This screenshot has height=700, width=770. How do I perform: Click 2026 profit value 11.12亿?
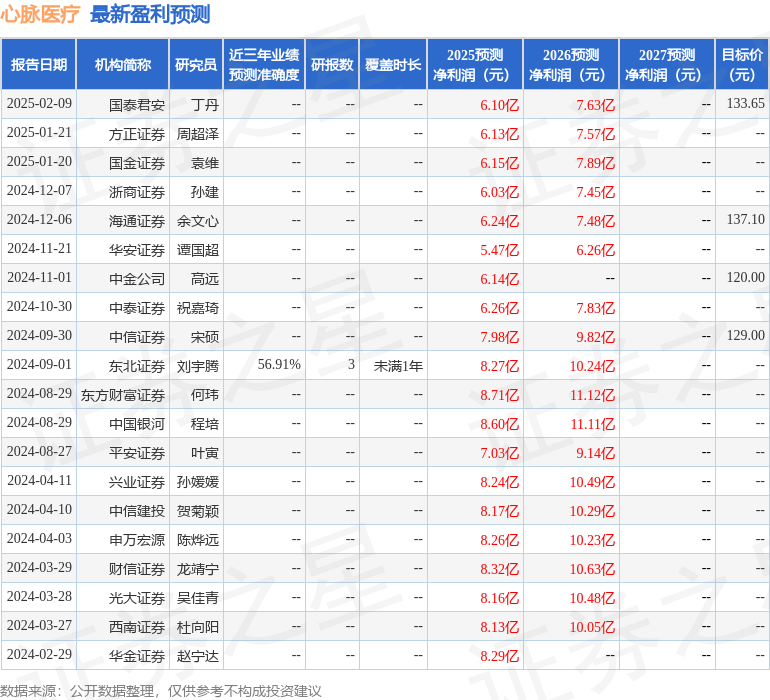pyautogui.click(x=592, y=395)
